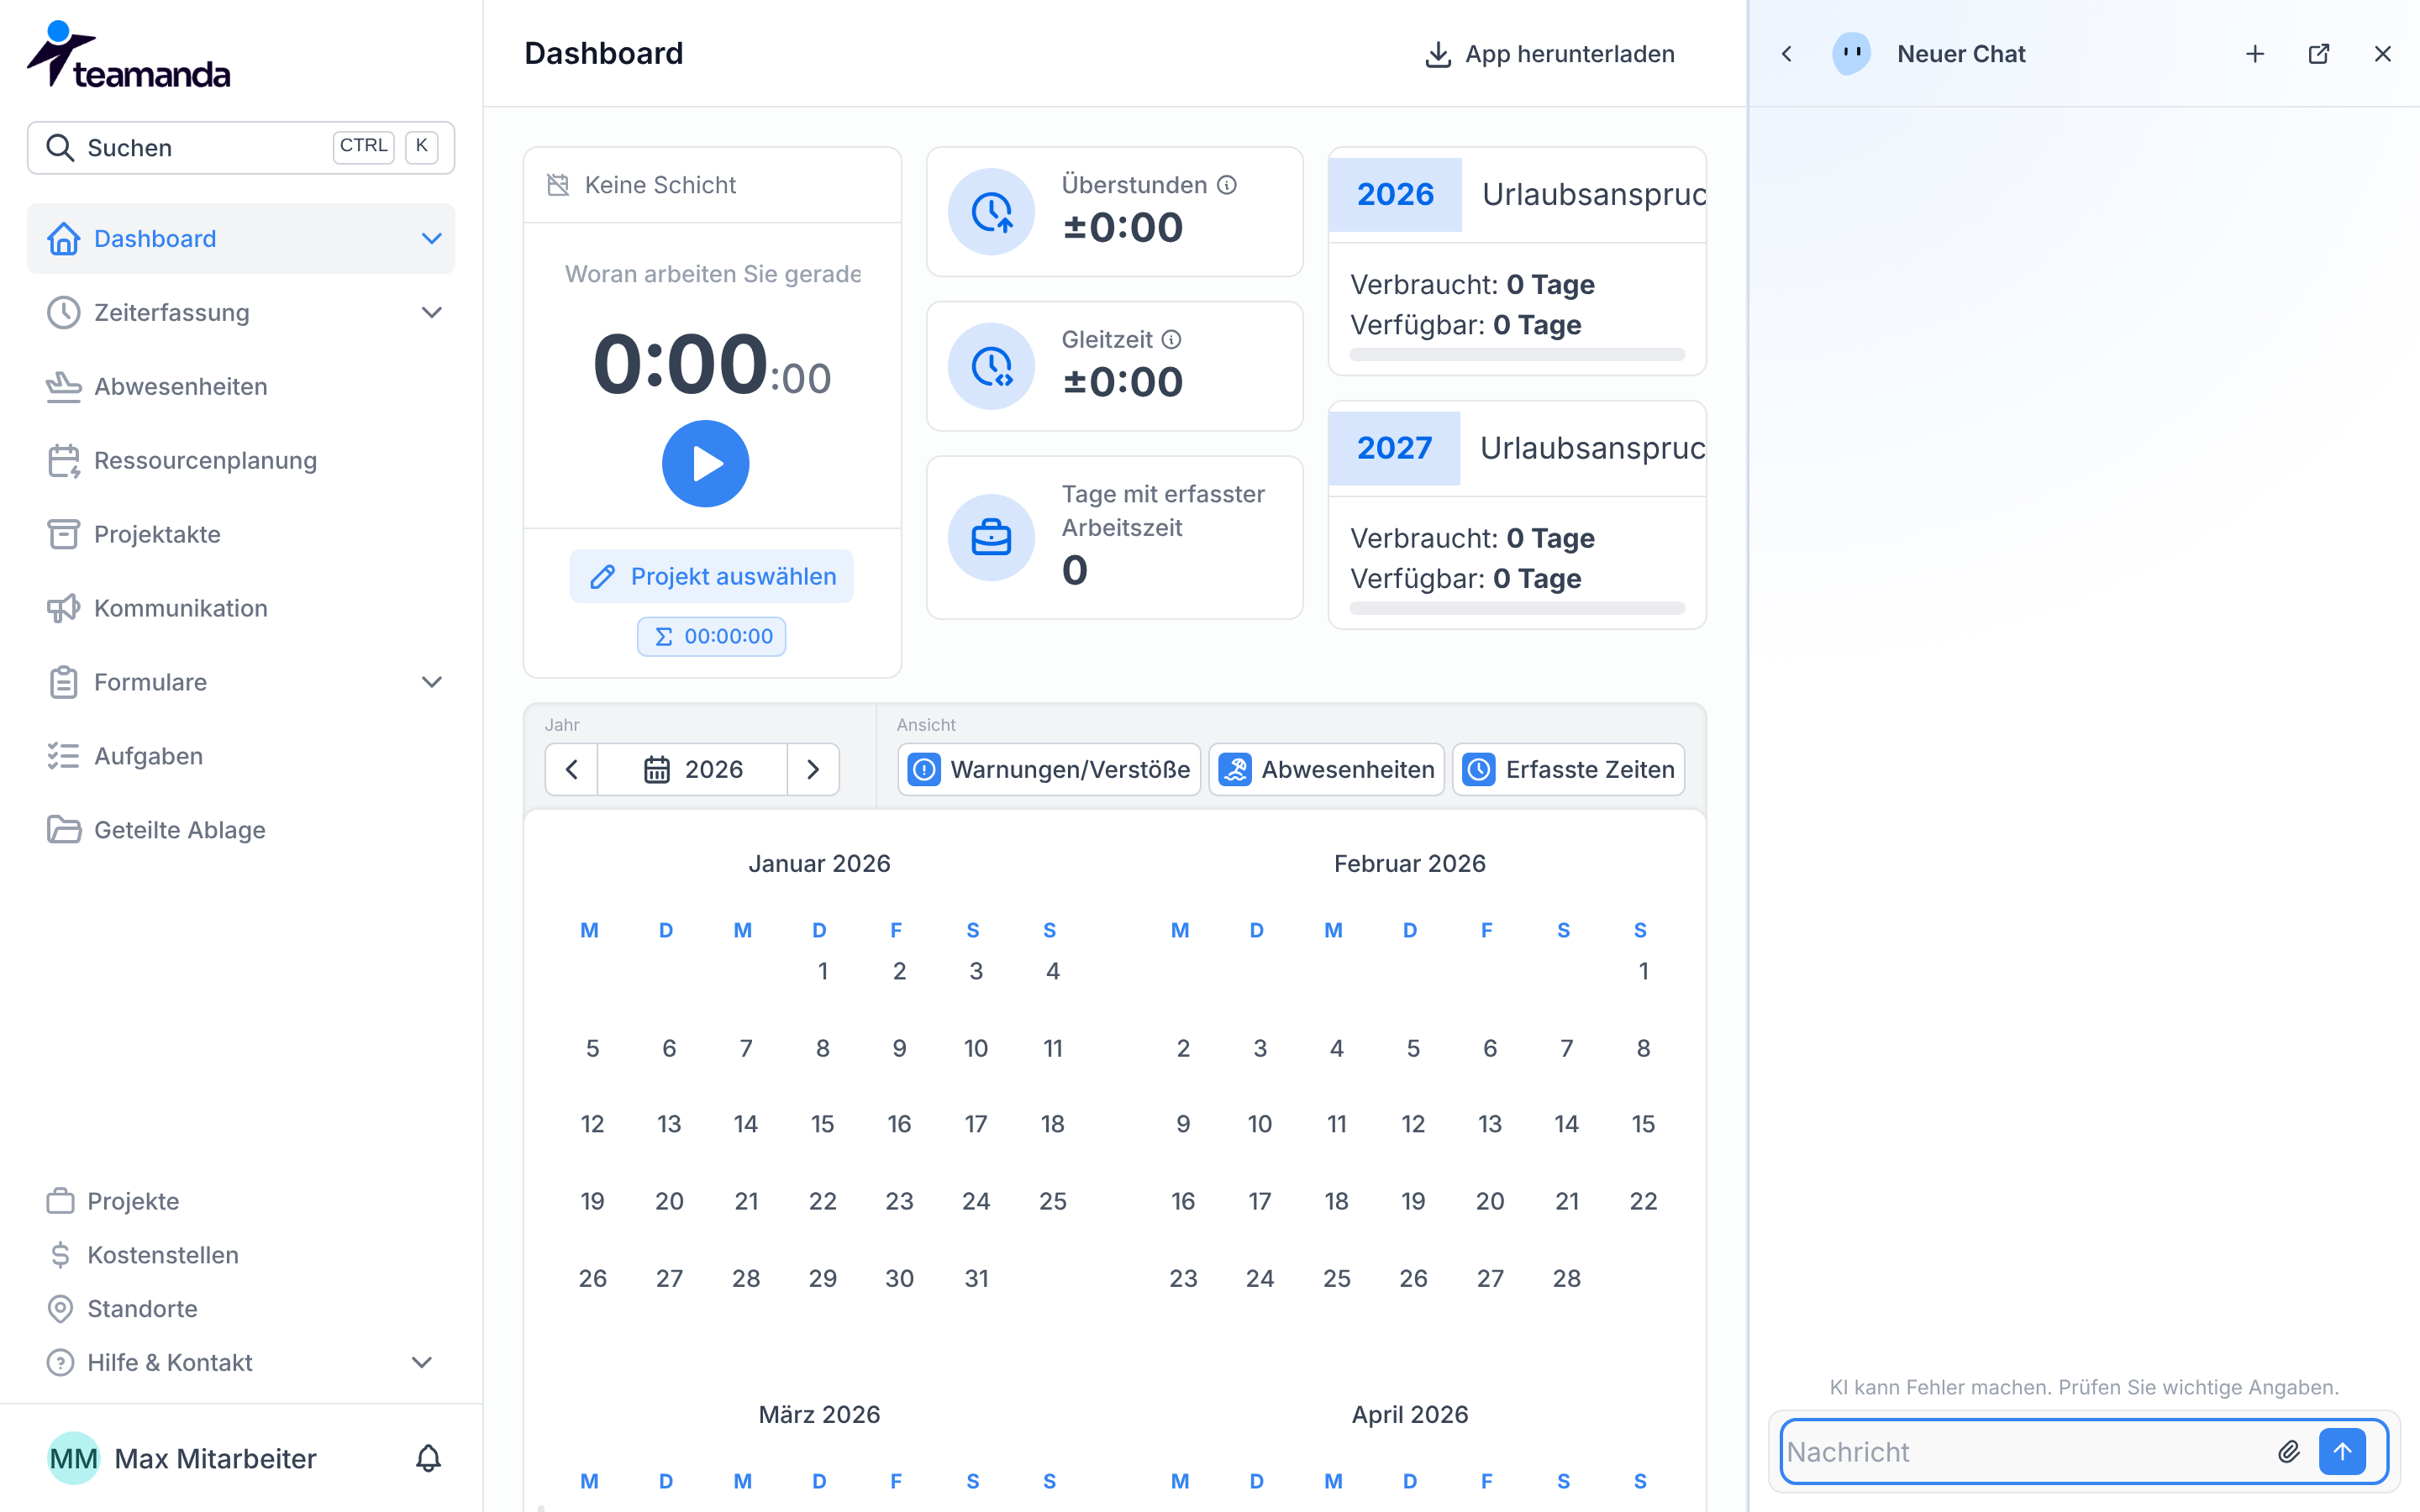This screenshot has height=1512, width=2420.
Task: Click the Überstunden clock icon
Action: tap(991, 212)
